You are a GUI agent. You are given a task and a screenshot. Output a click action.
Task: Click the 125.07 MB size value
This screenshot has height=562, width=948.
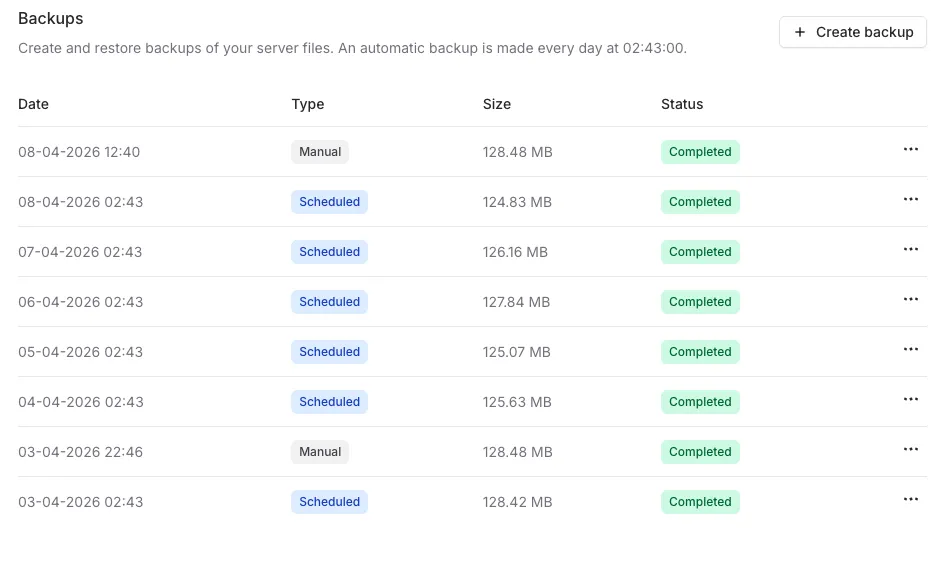tap(516, 352)
